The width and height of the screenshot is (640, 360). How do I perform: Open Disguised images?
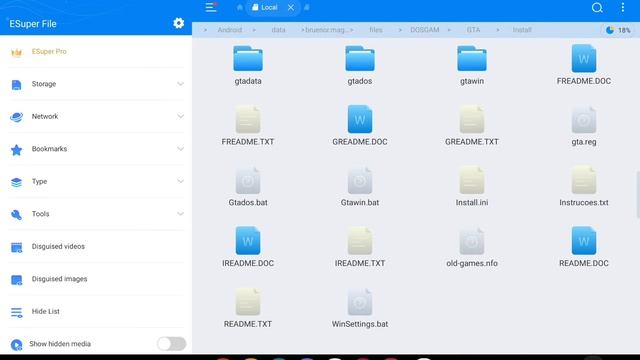(96, 279)
